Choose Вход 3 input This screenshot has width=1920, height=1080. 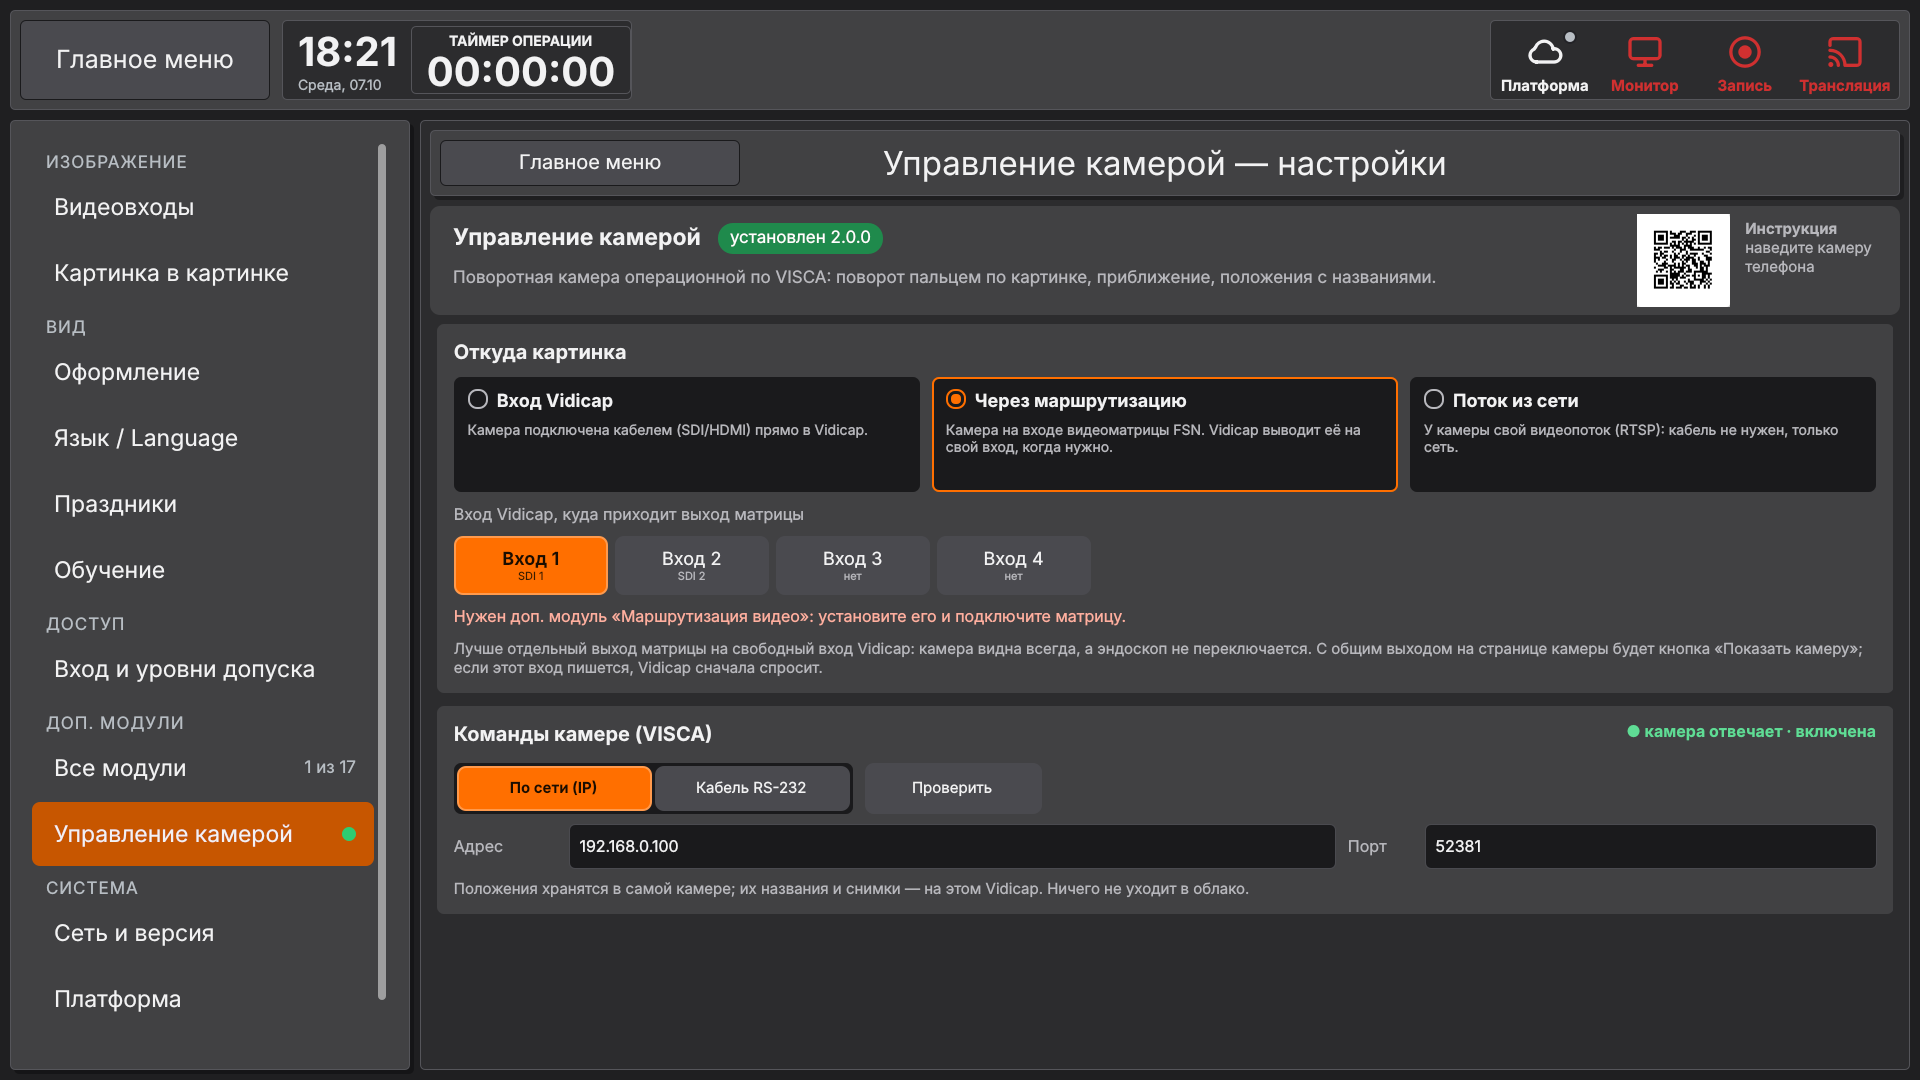[852, 565]
